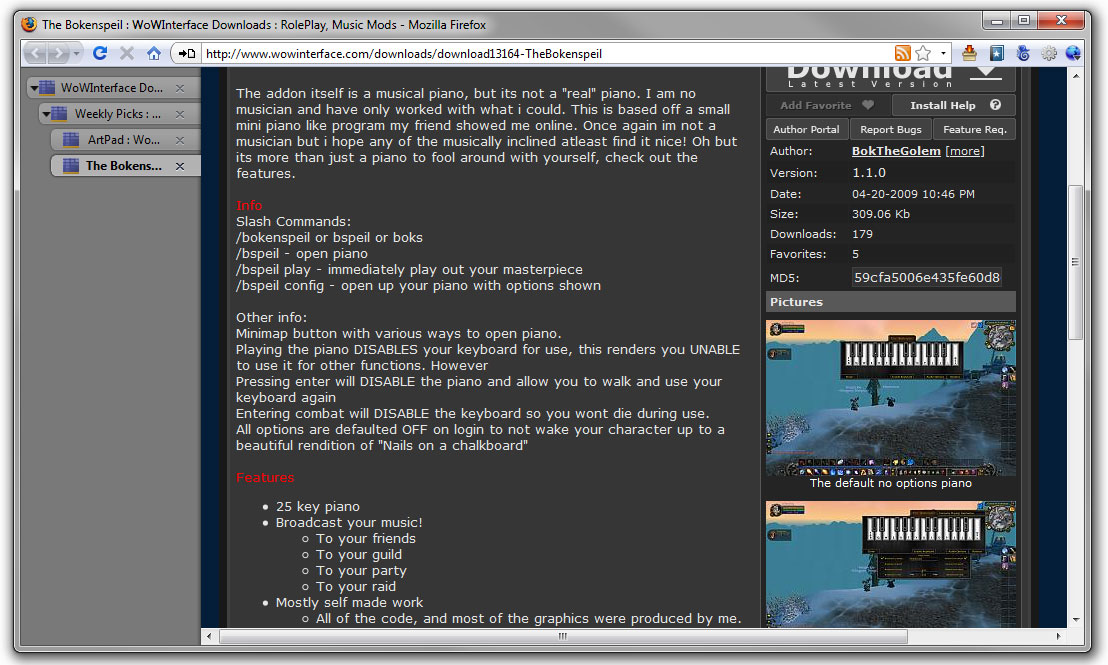Click '/bspeil config' command line text
Viewport: 1108px width, 665px height.
click(418, 286)
